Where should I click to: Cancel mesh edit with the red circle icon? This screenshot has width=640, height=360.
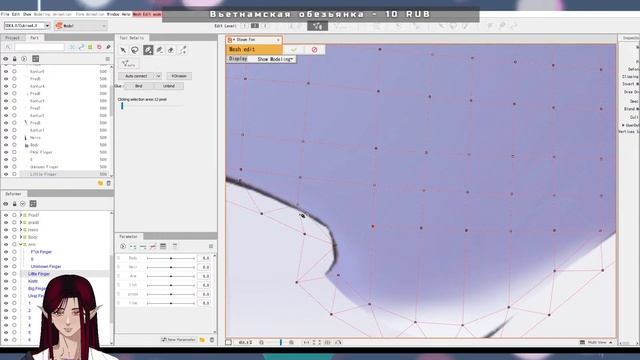[x=314, y=49]
